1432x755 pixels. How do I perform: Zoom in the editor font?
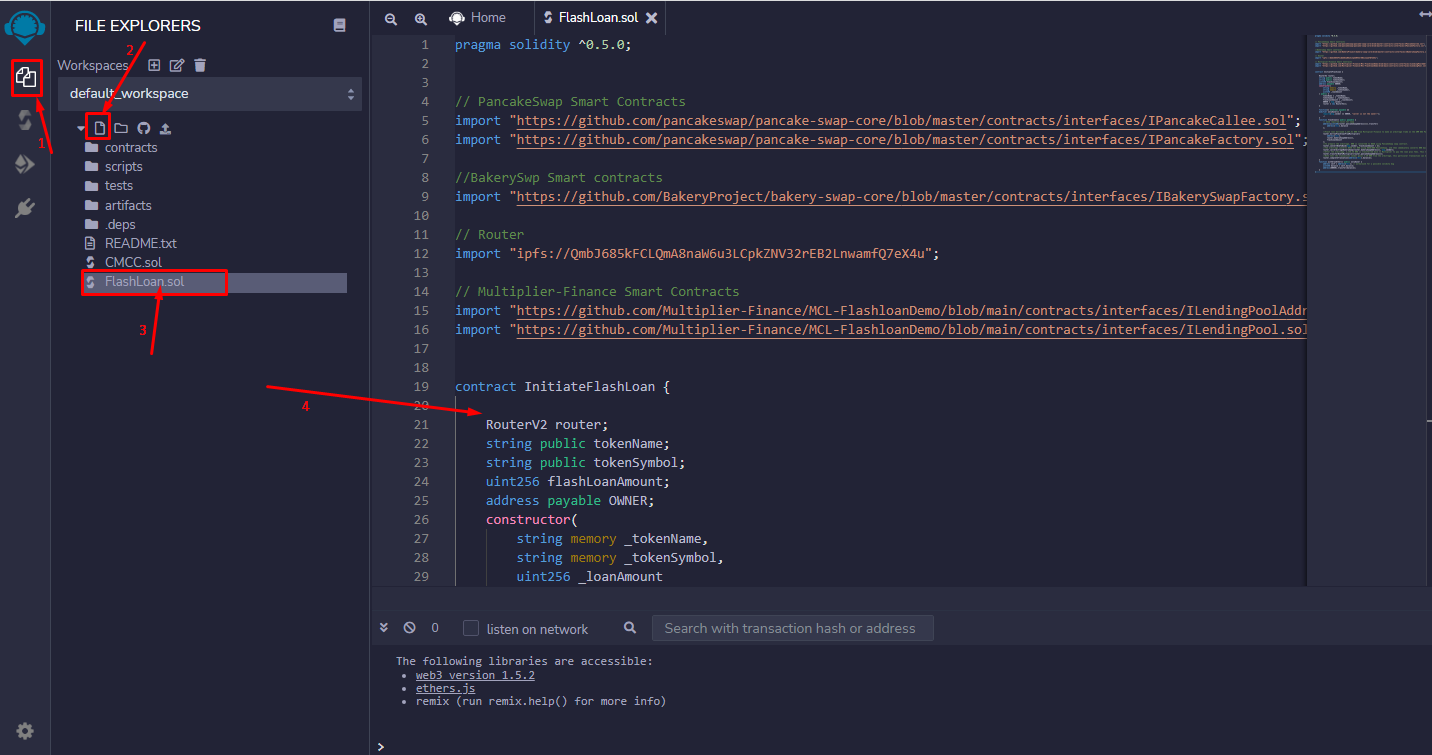point(420,18)
